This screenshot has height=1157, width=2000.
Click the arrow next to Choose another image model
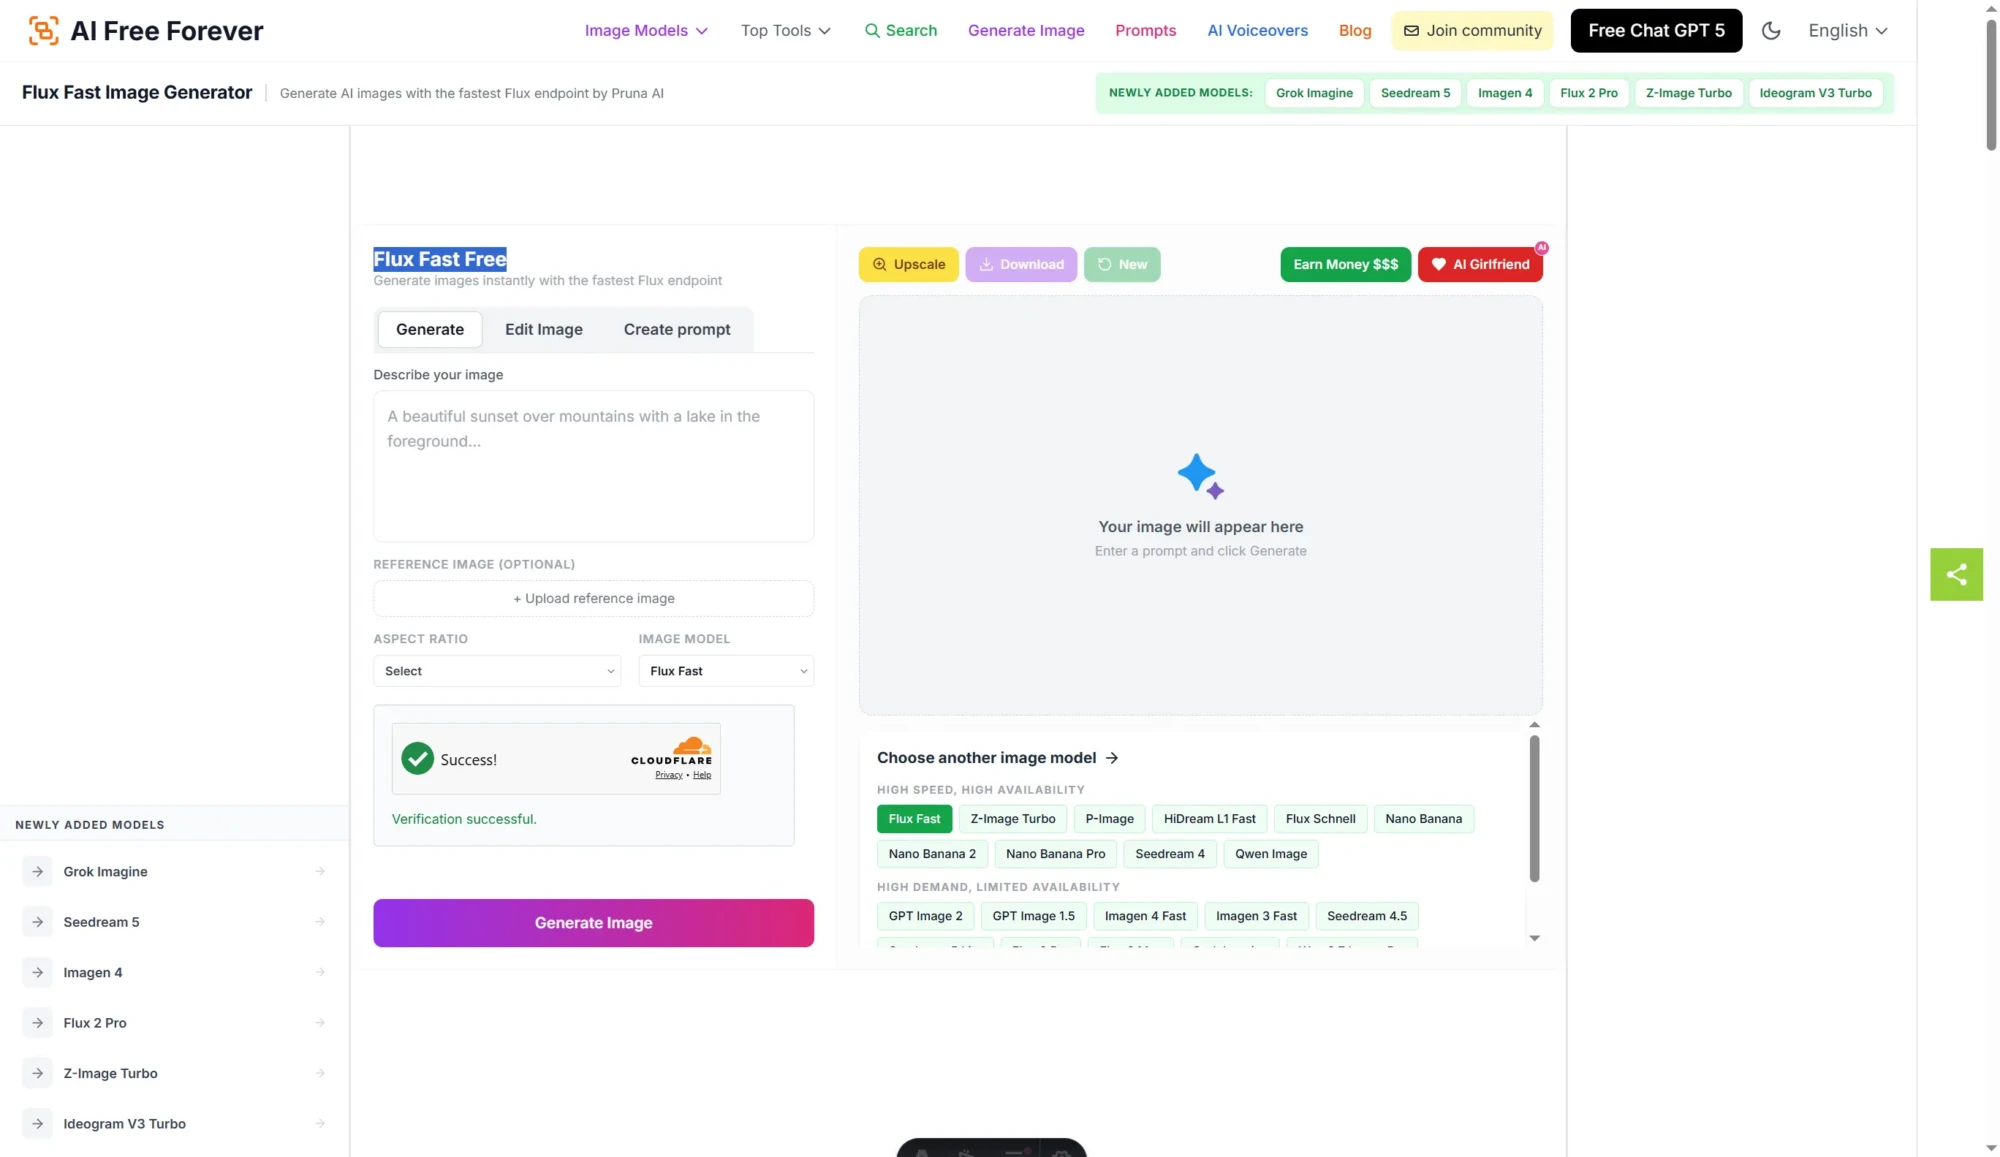click(x=1112, y=758)
